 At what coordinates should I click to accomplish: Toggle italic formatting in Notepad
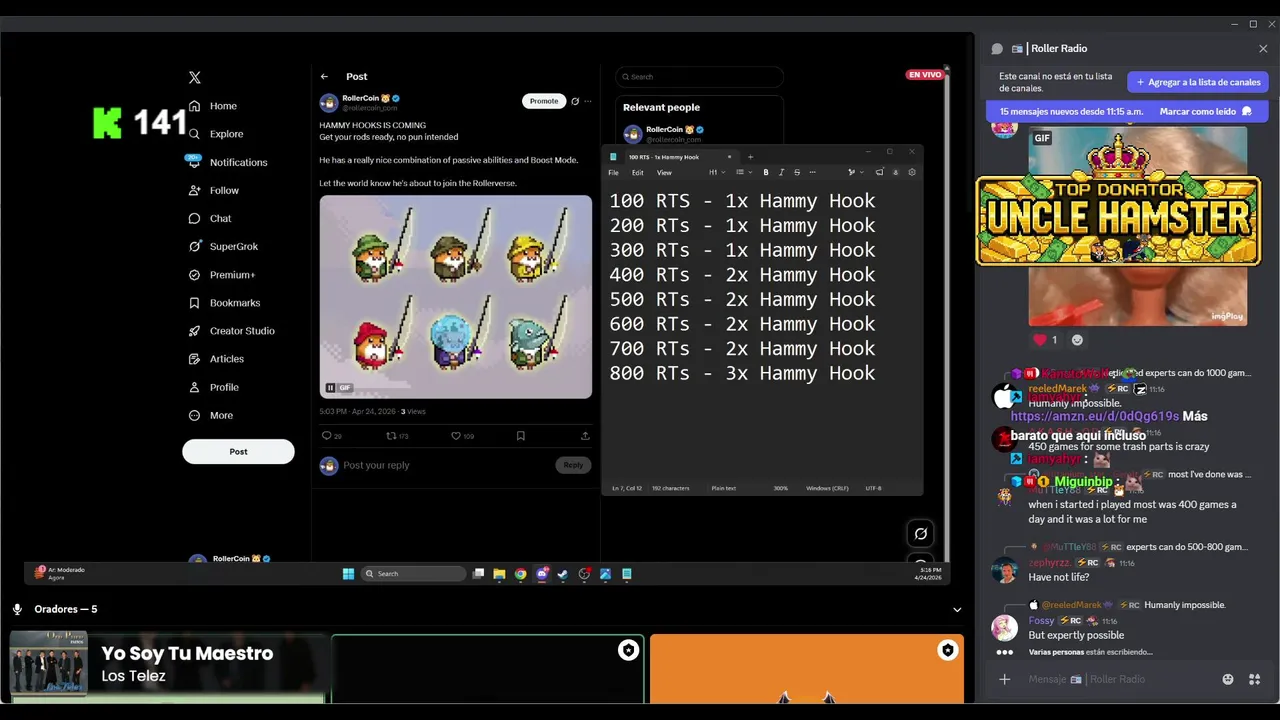click(x=781, y=172)
